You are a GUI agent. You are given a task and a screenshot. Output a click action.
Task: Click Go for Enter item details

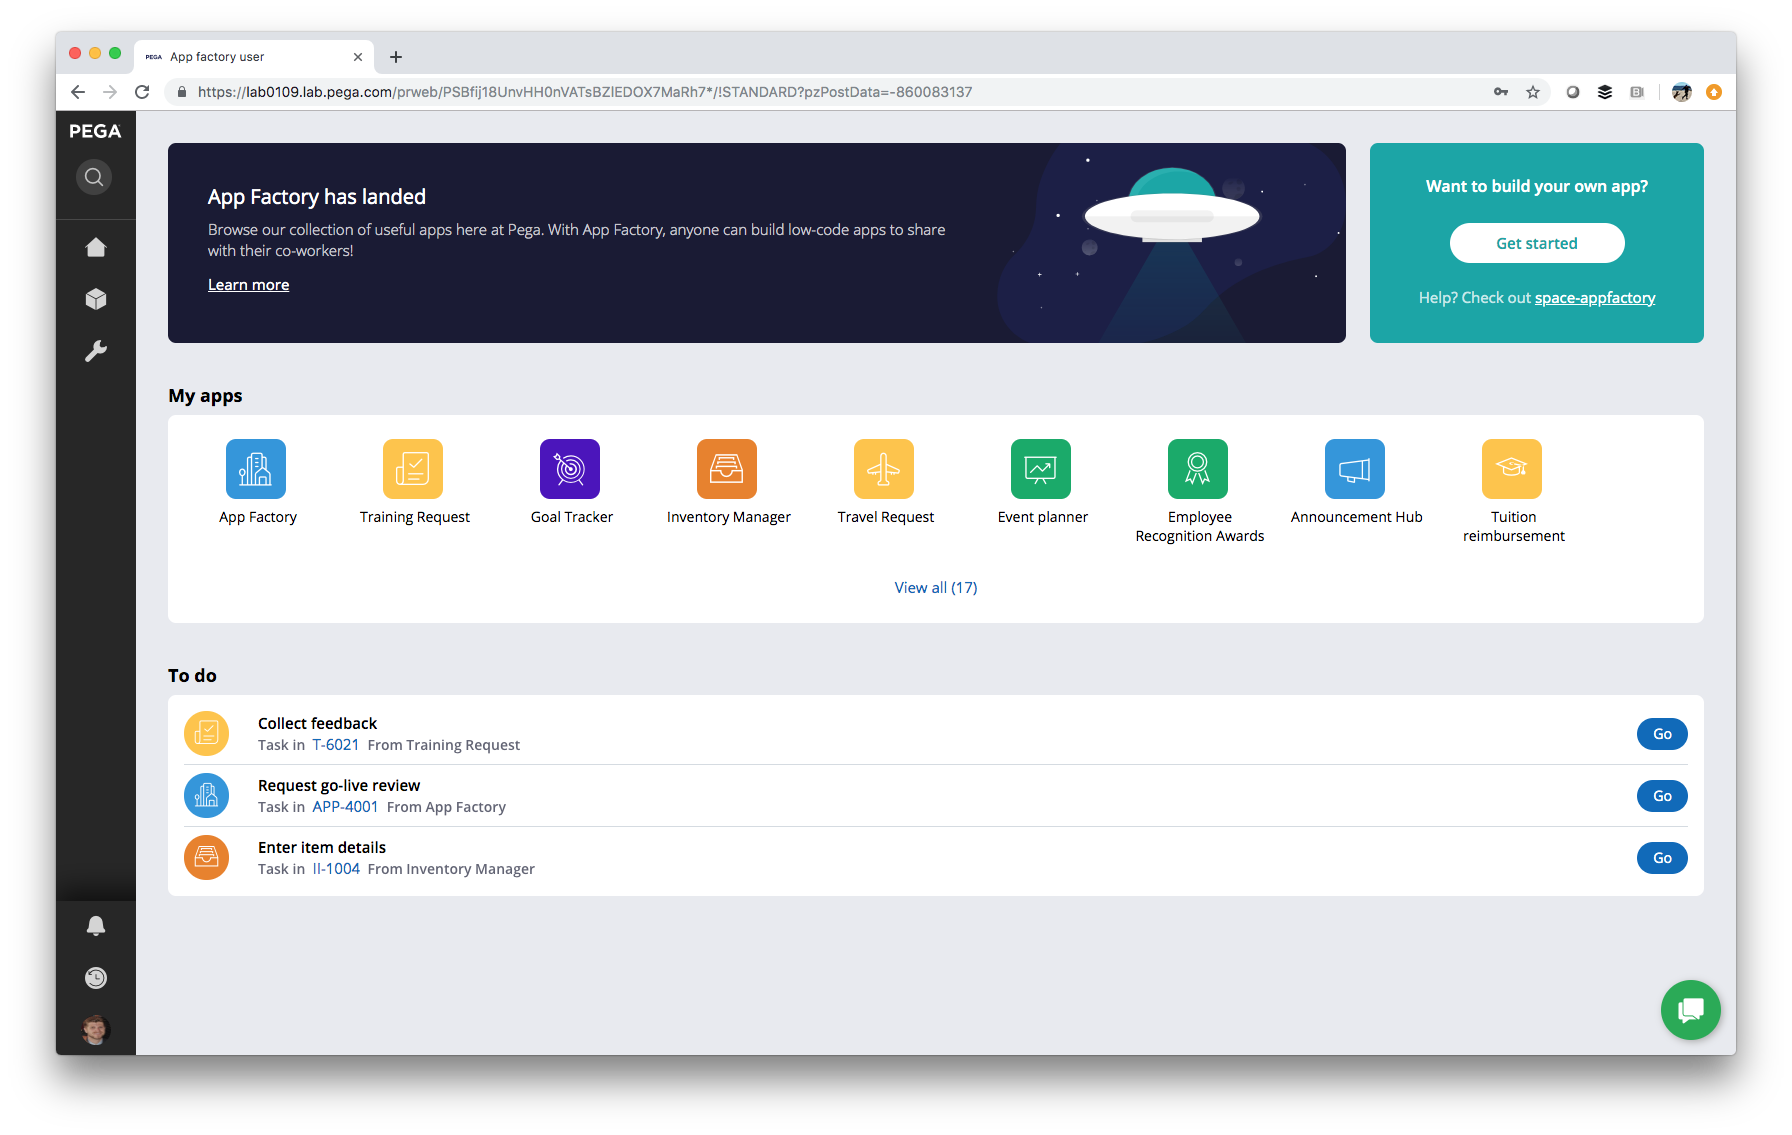tap(1662, 858)
